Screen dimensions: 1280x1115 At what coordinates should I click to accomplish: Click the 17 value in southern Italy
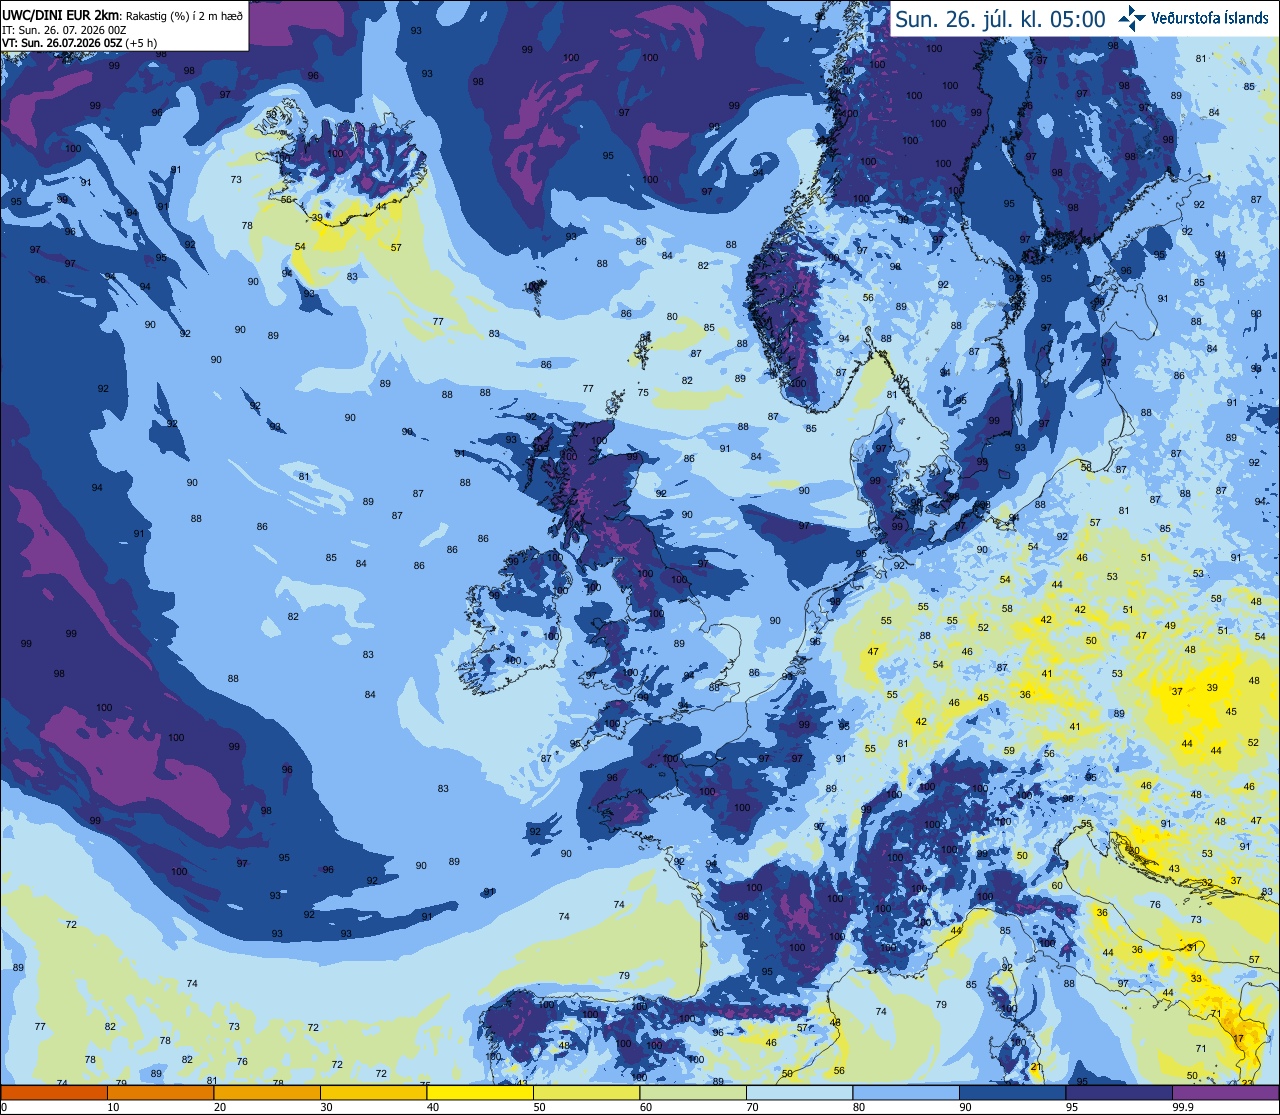pos(1238,1038)
